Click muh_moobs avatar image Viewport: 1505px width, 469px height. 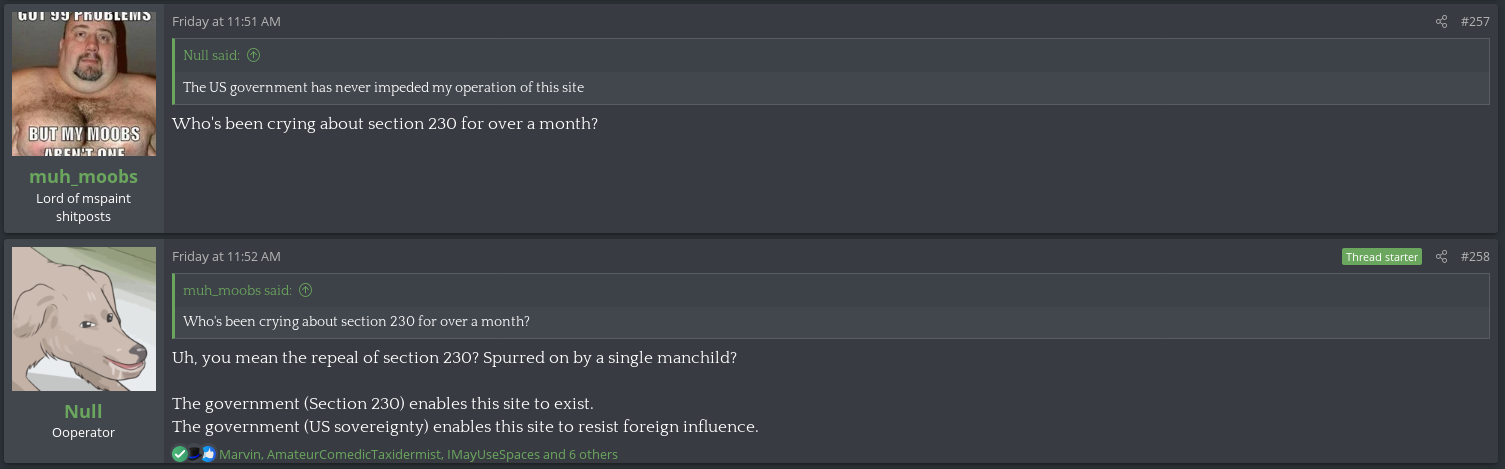[84, 84]
